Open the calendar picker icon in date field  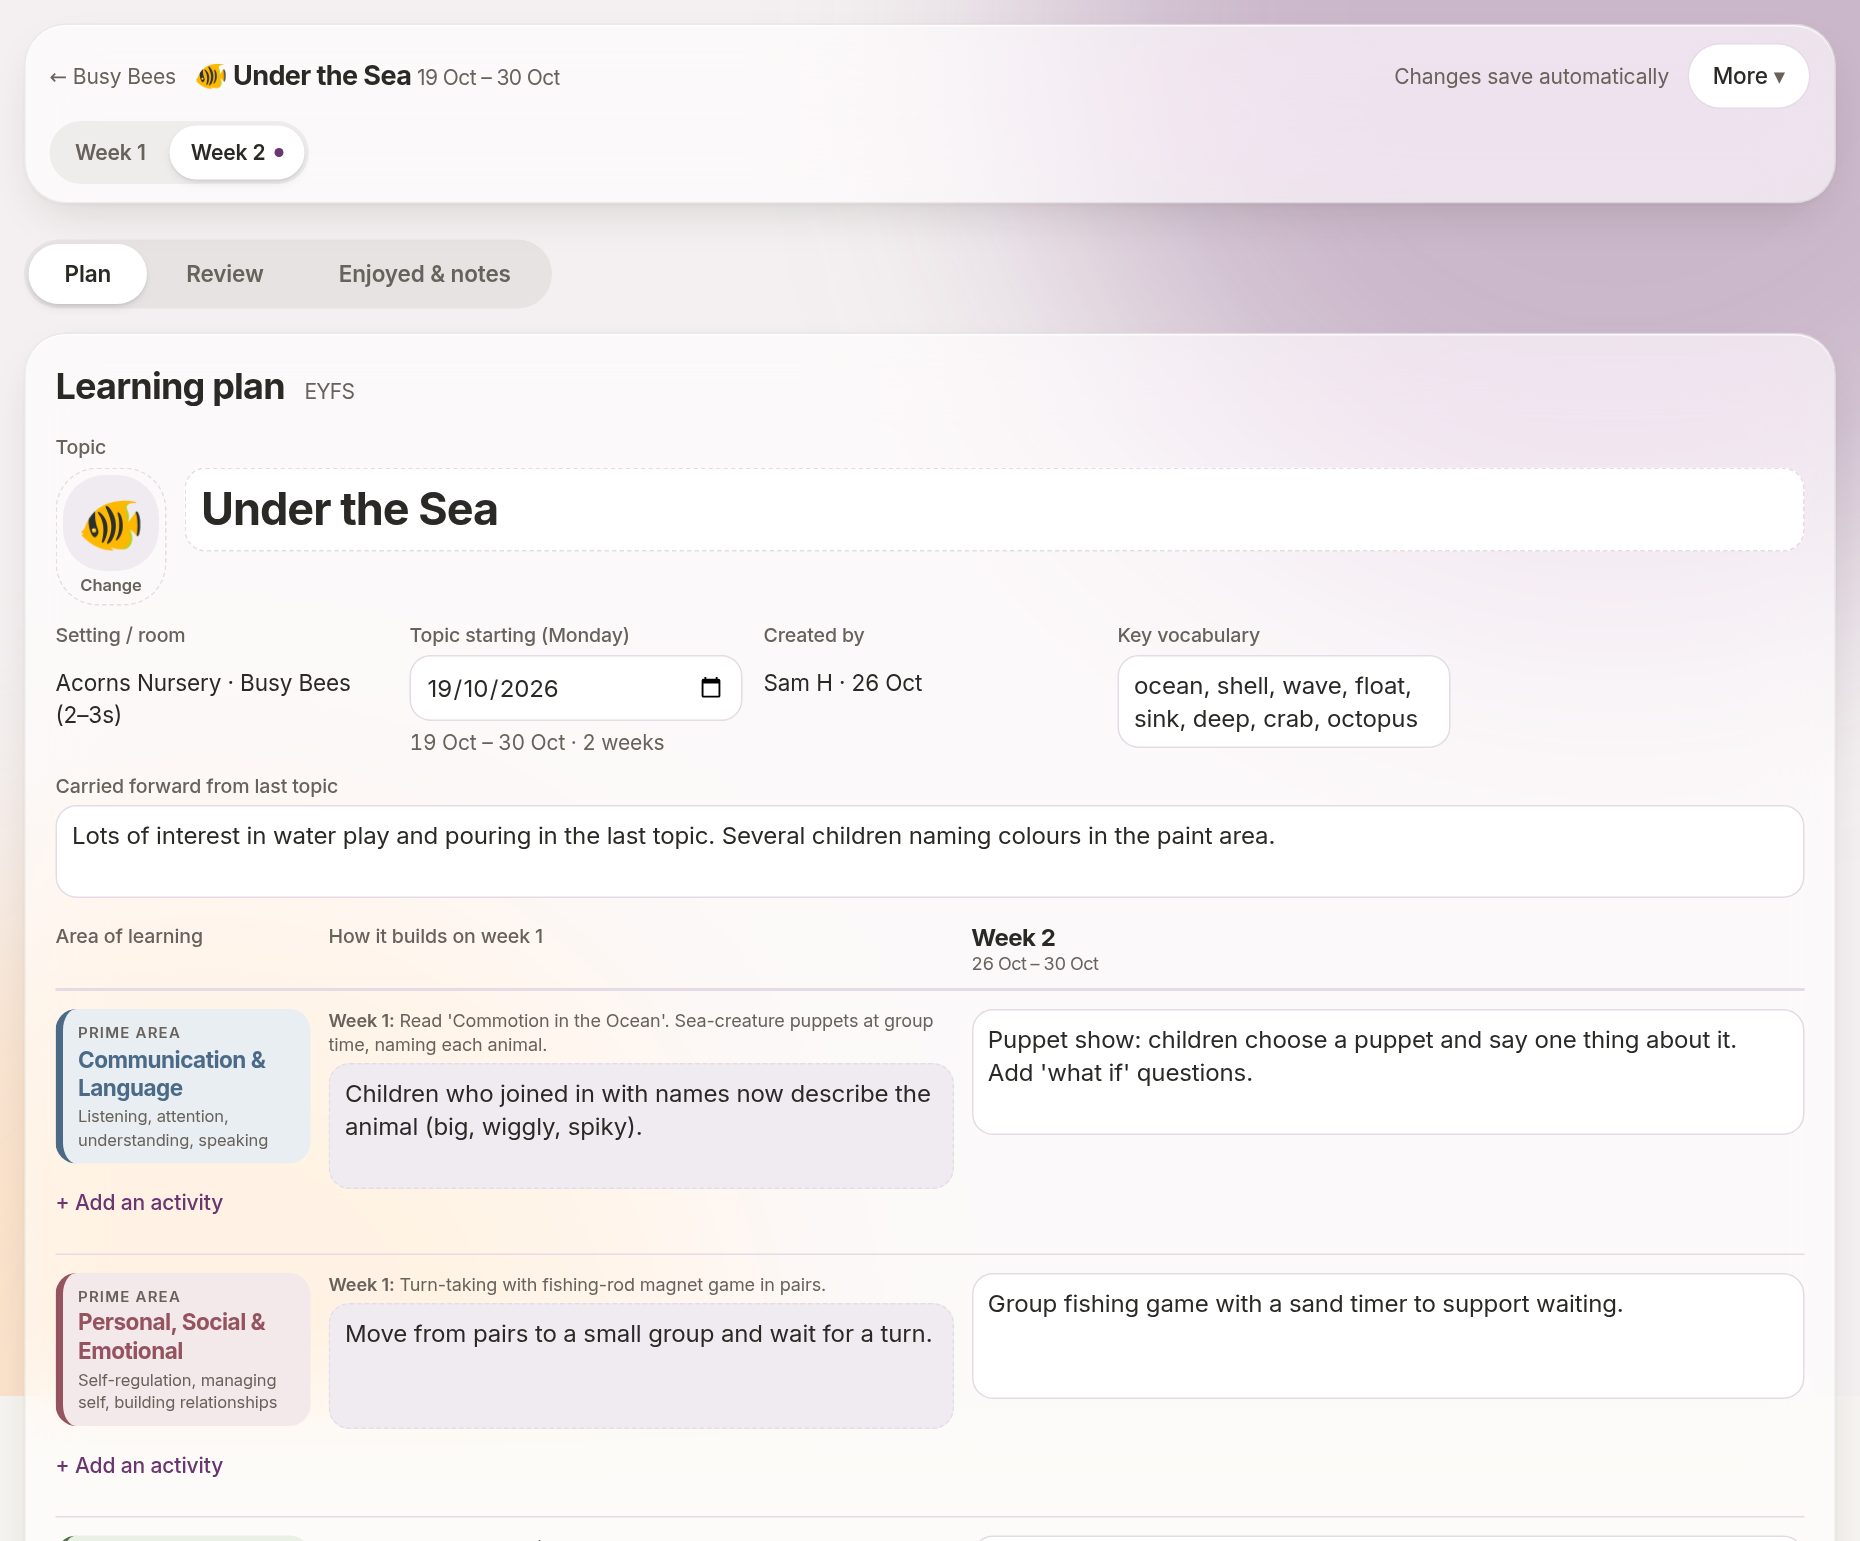click(x=711, y=688)
